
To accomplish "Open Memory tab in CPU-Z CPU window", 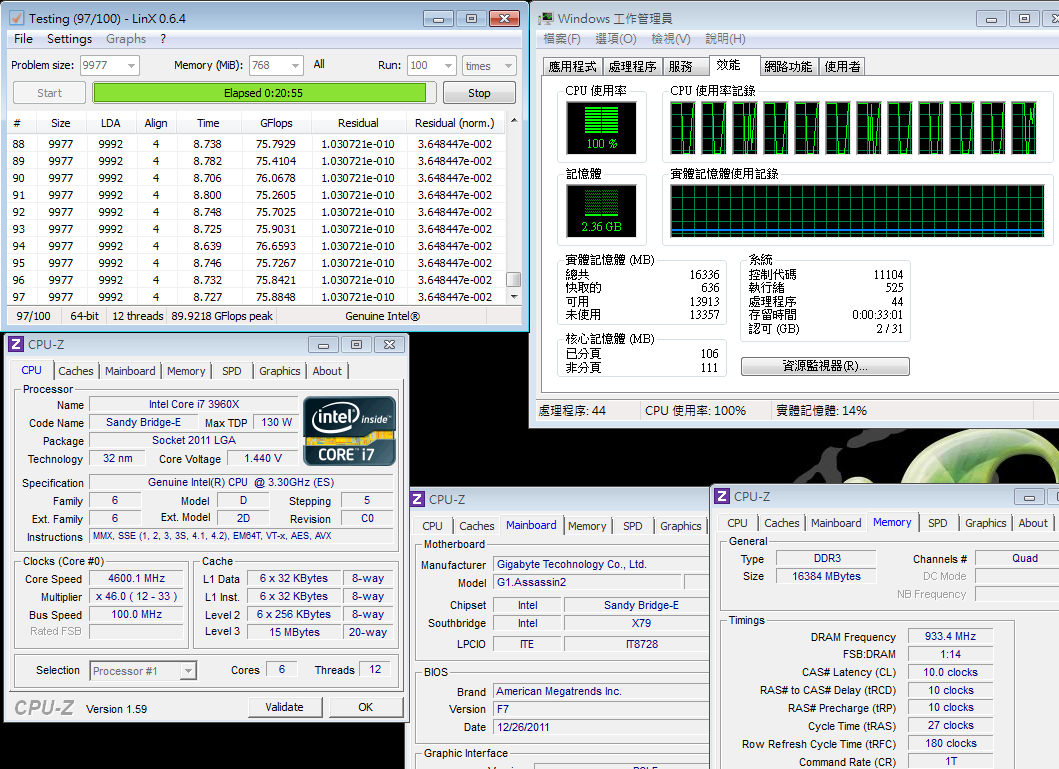I will tap(186, 371).
